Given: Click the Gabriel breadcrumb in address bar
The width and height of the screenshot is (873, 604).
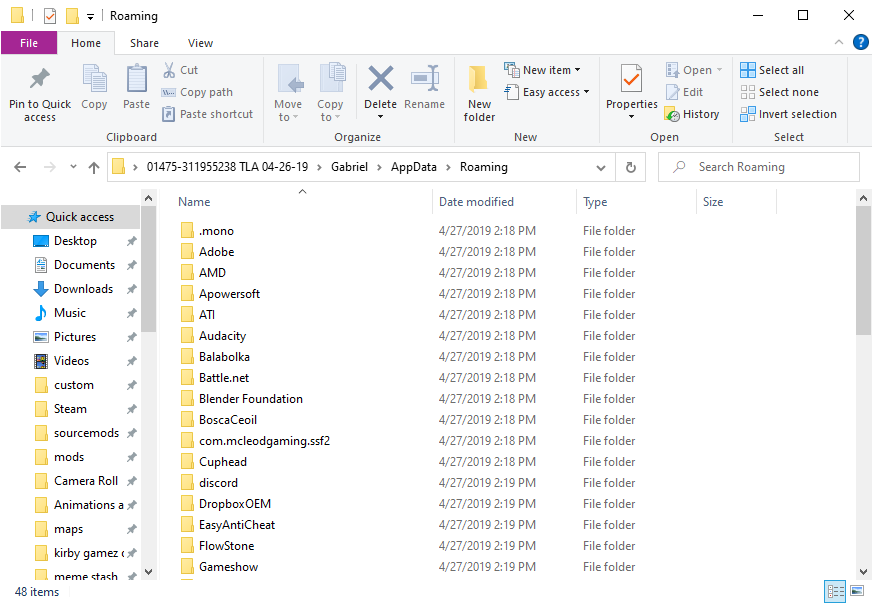Looking at the screenshot, I should click(349, 167).
